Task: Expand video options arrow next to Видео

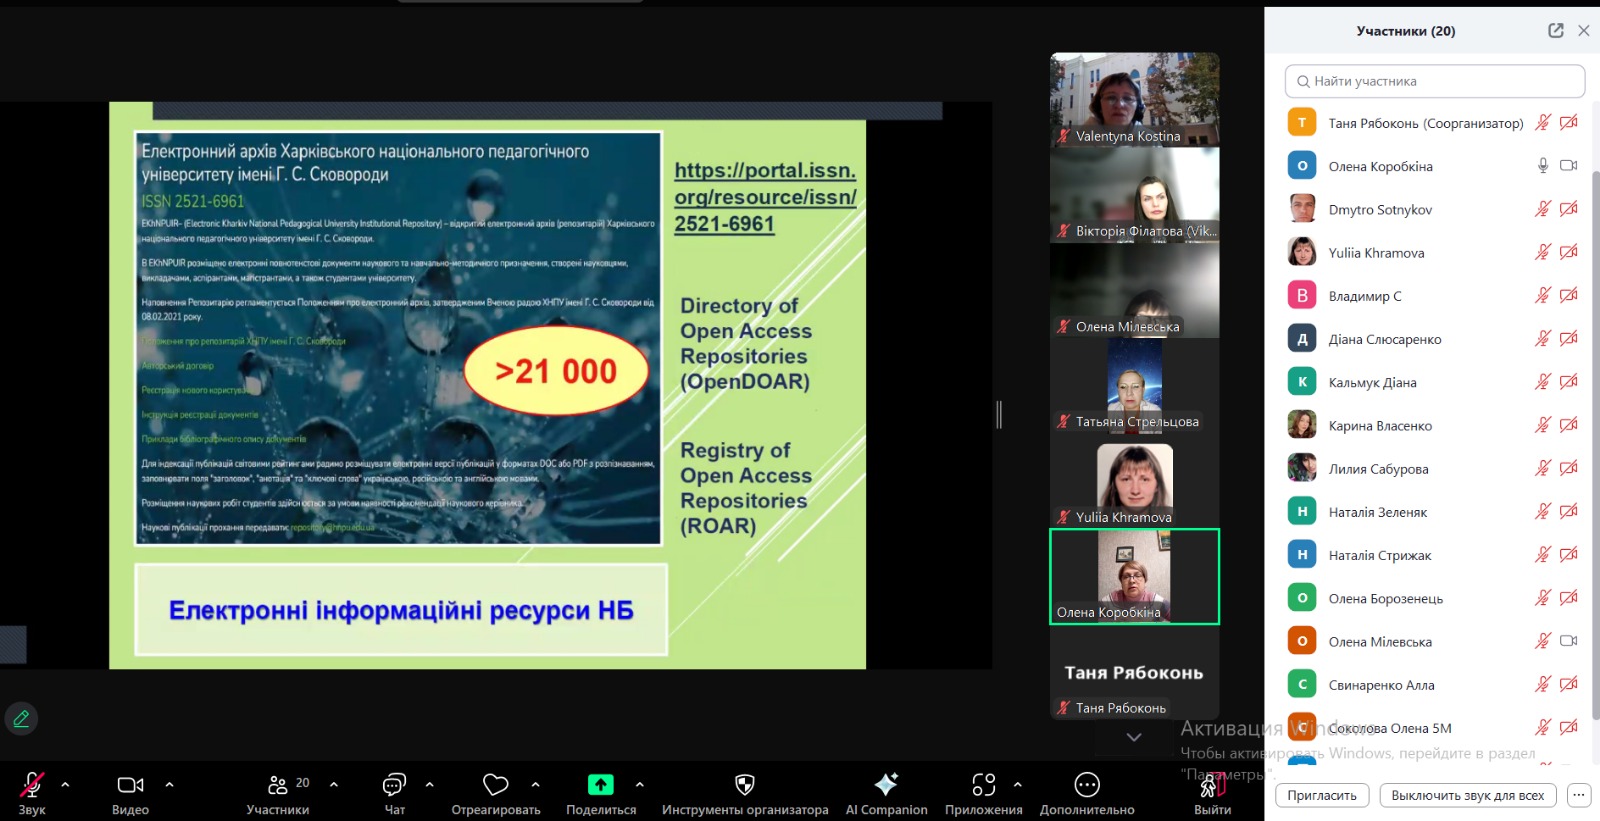Action: (169, 784)
